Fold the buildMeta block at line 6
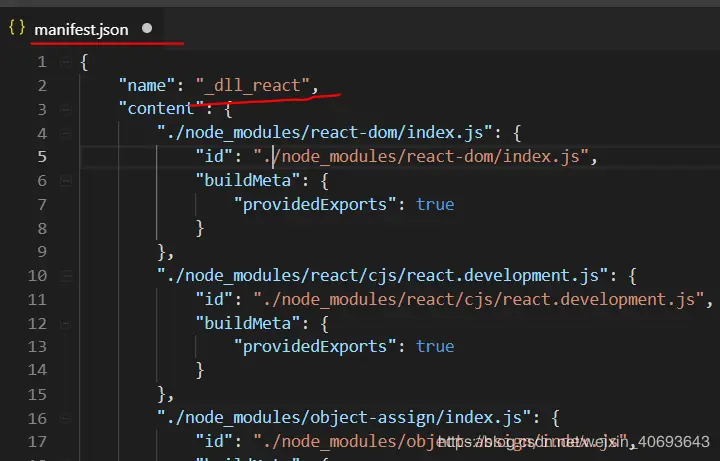720x461 pixels. click(66, 181)
